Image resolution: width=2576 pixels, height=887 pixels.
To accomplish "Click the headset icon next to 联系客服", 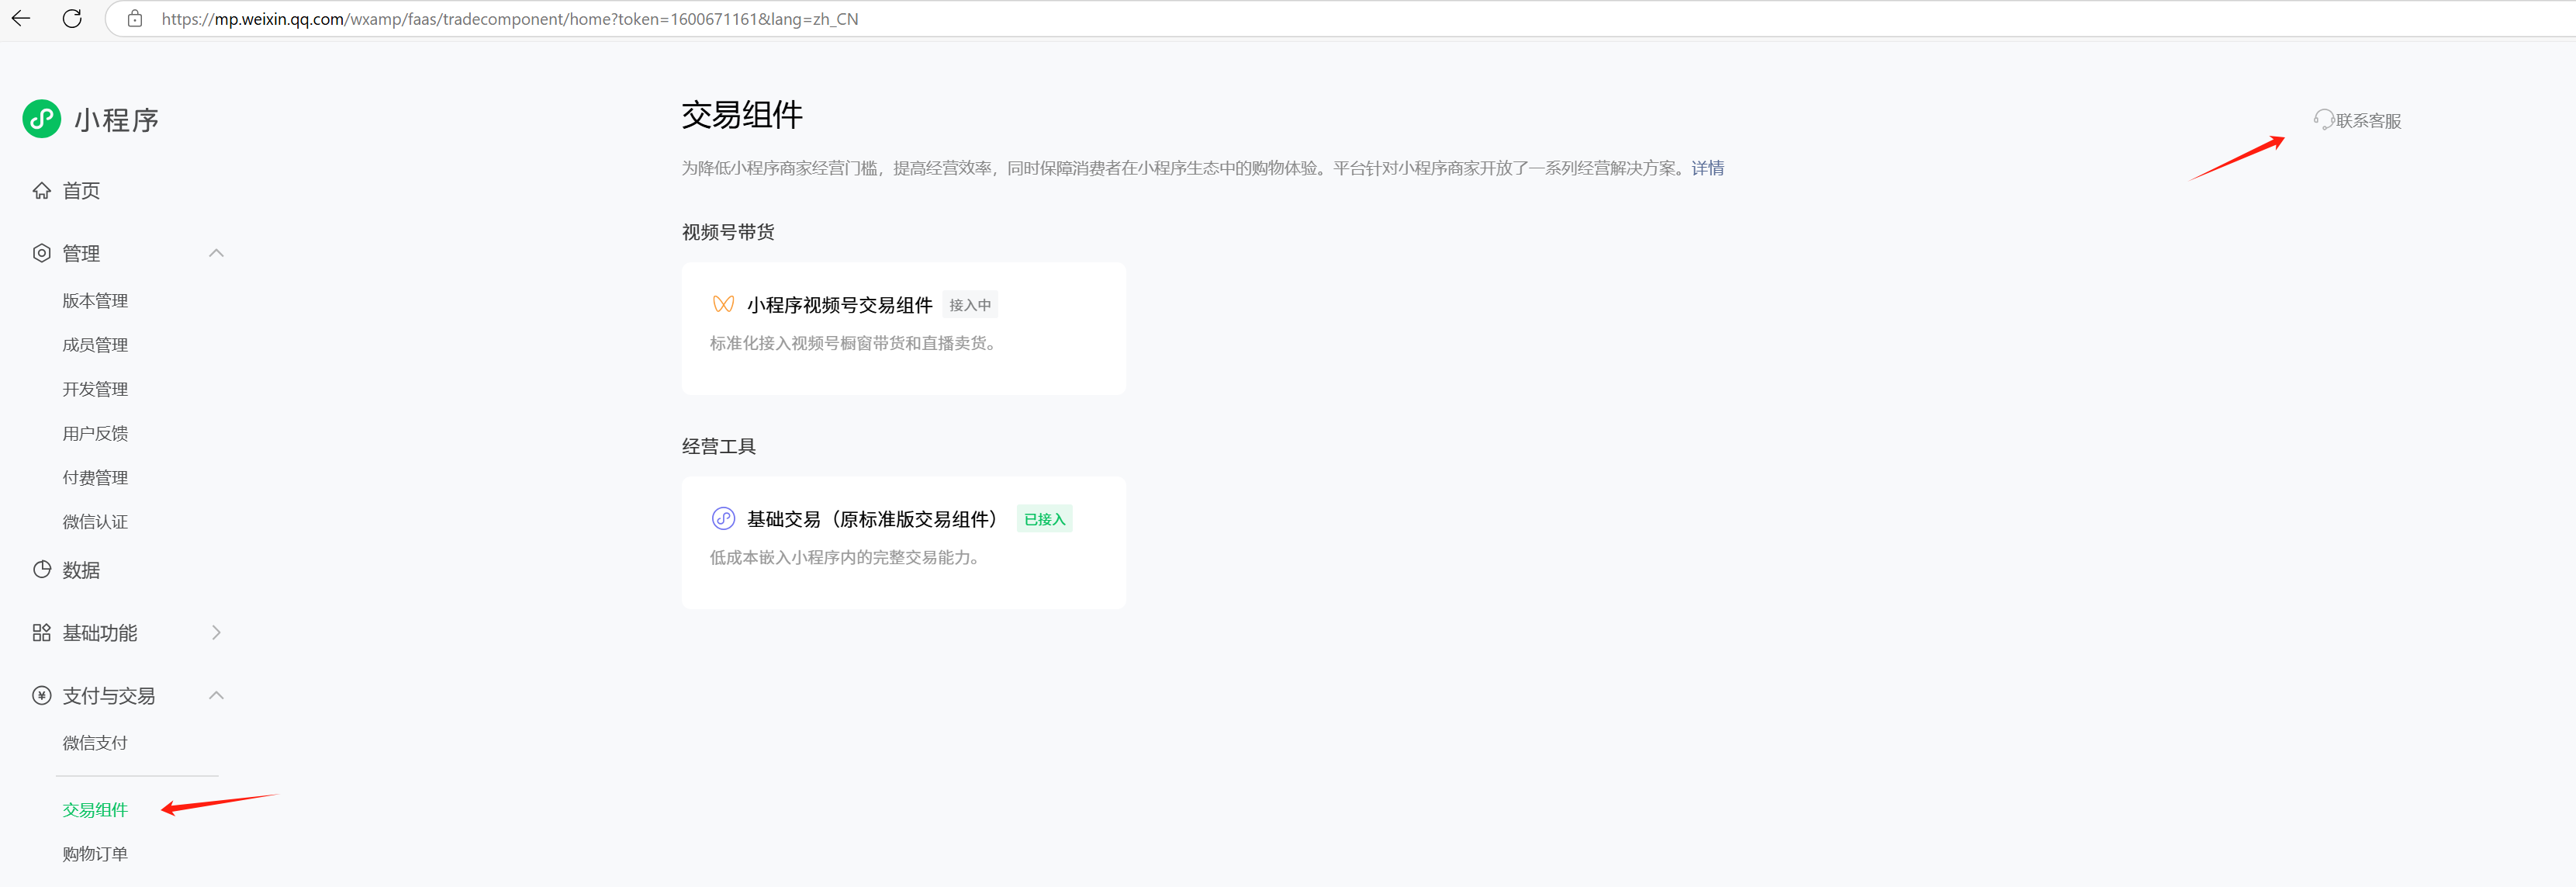I will coord(2323,120).
